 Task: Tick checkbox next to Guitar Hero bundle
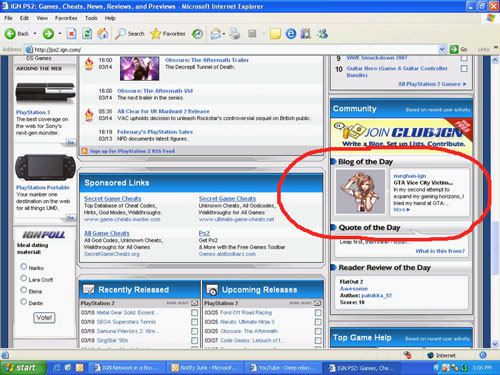coord(464,69)
